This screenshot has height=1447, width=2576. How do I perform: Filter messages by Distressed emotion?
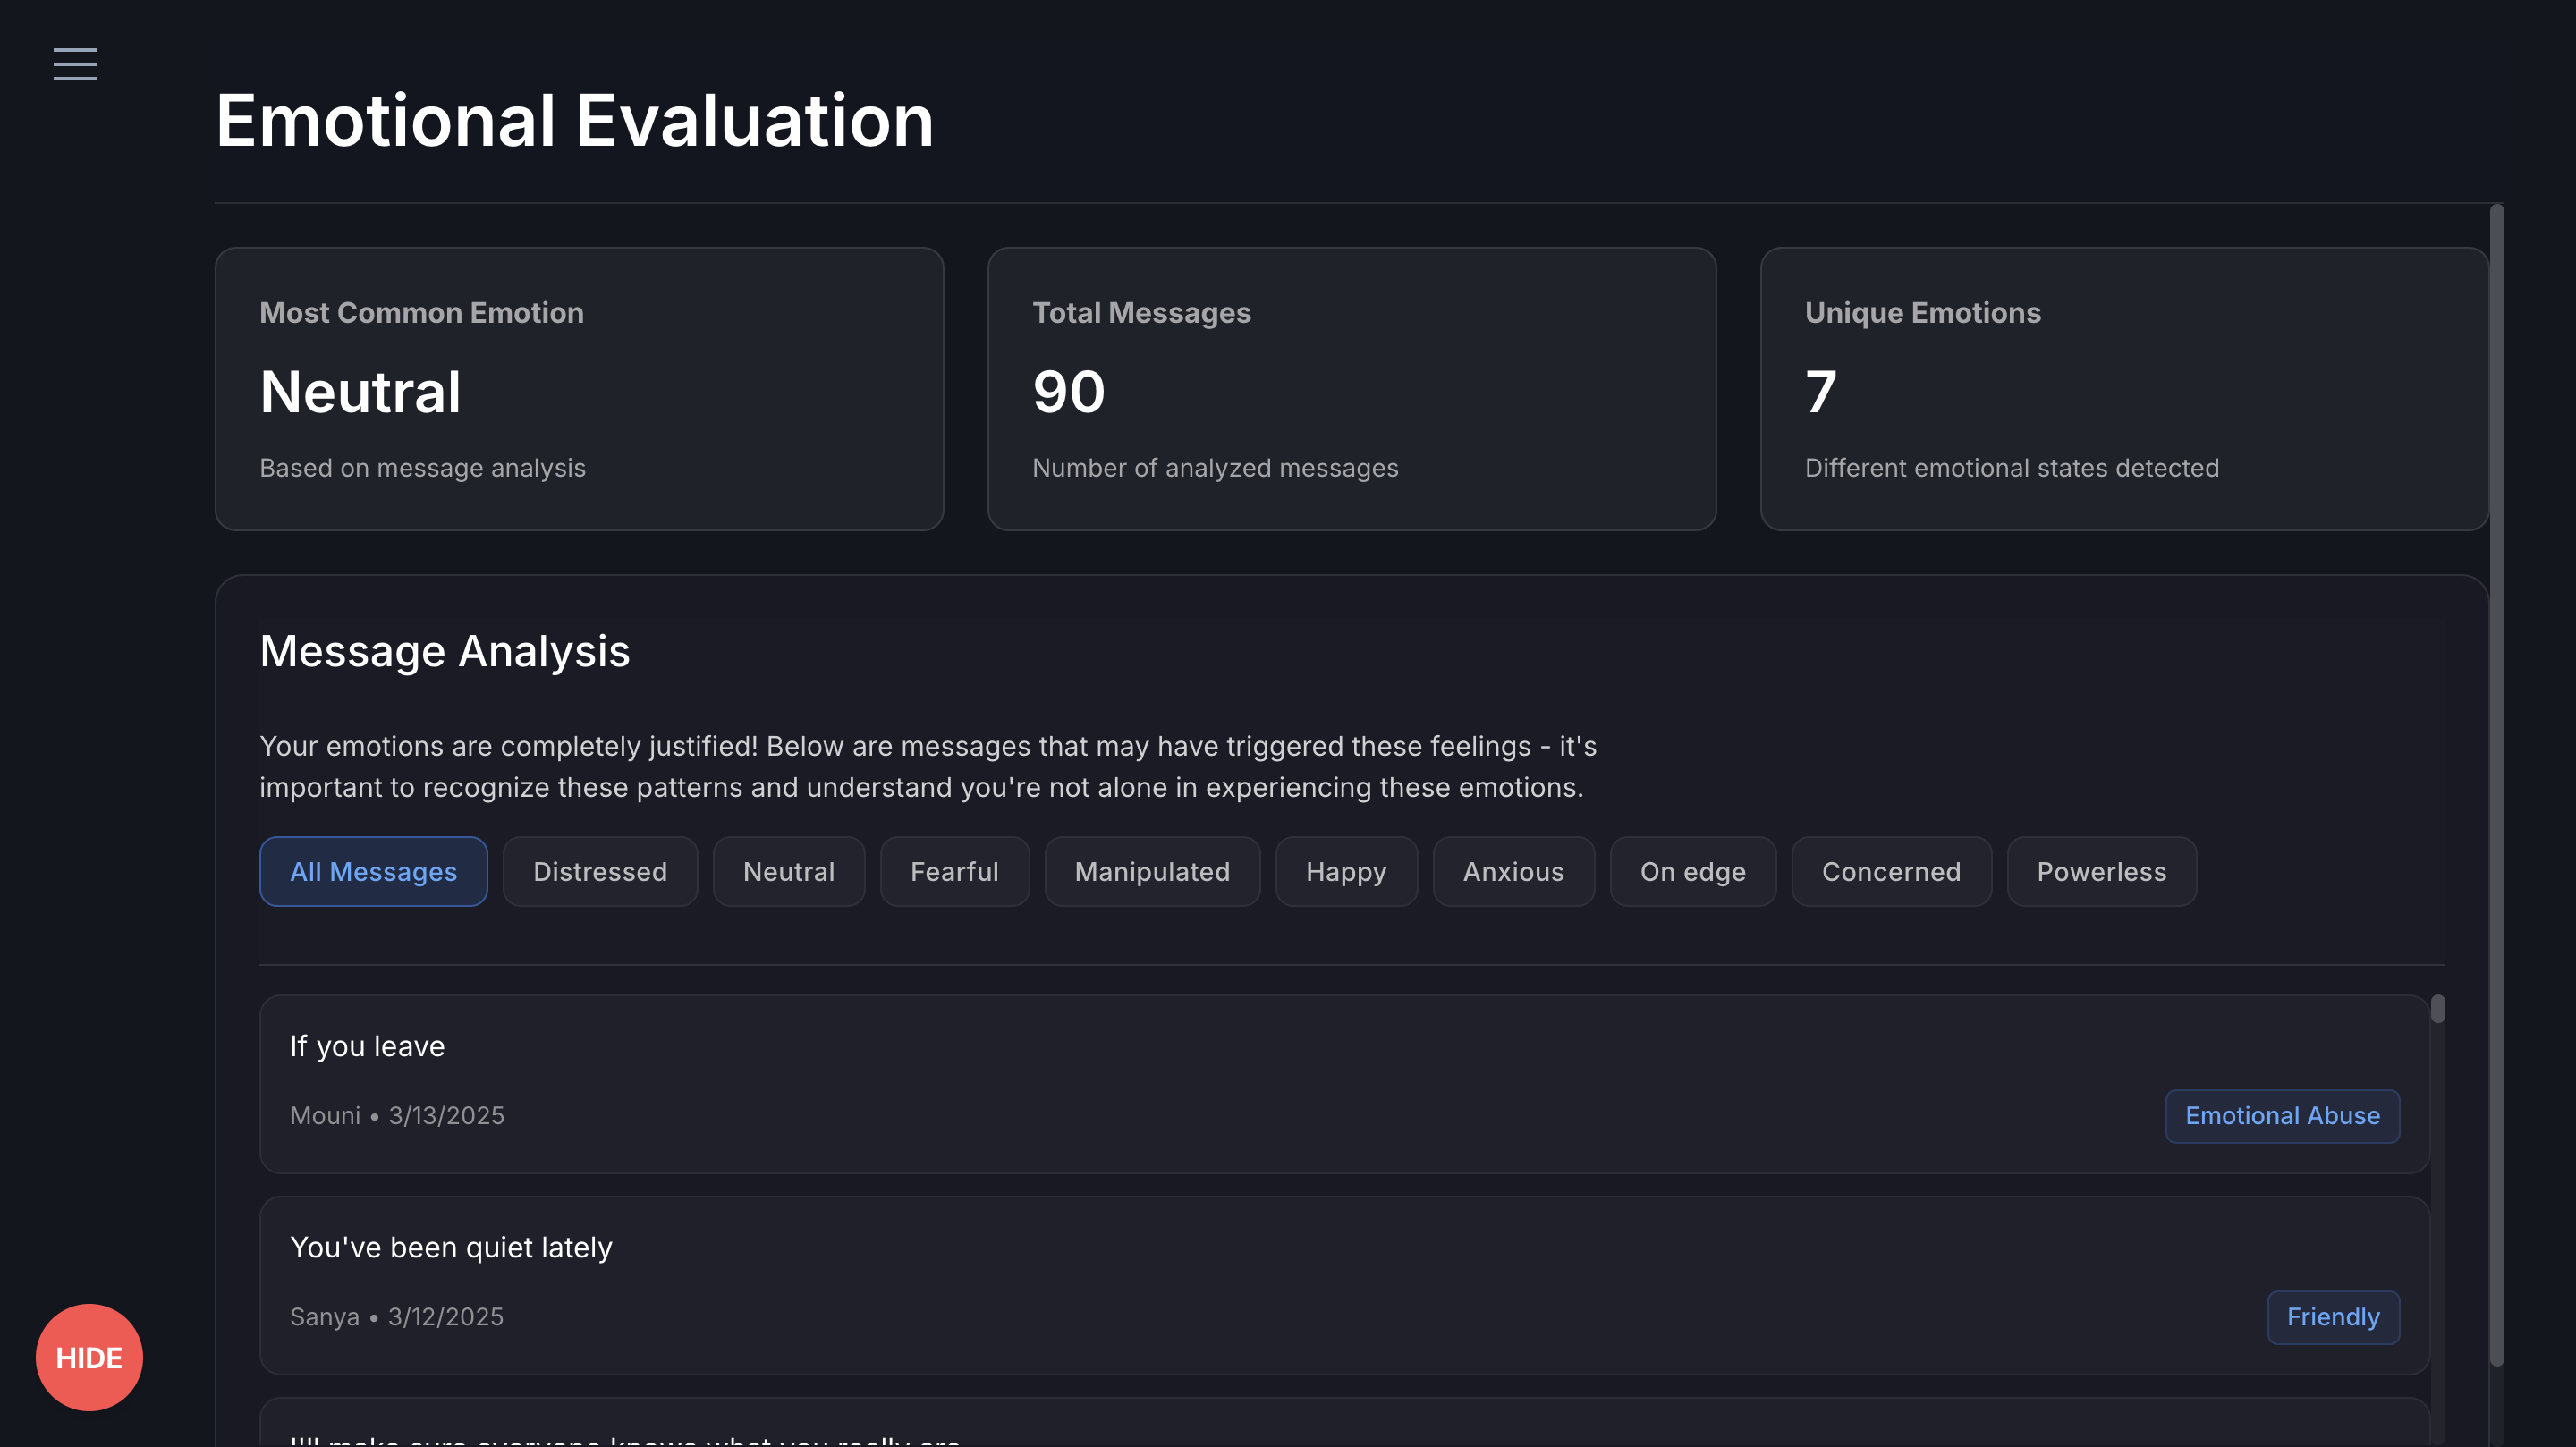(x=599, y=871)
